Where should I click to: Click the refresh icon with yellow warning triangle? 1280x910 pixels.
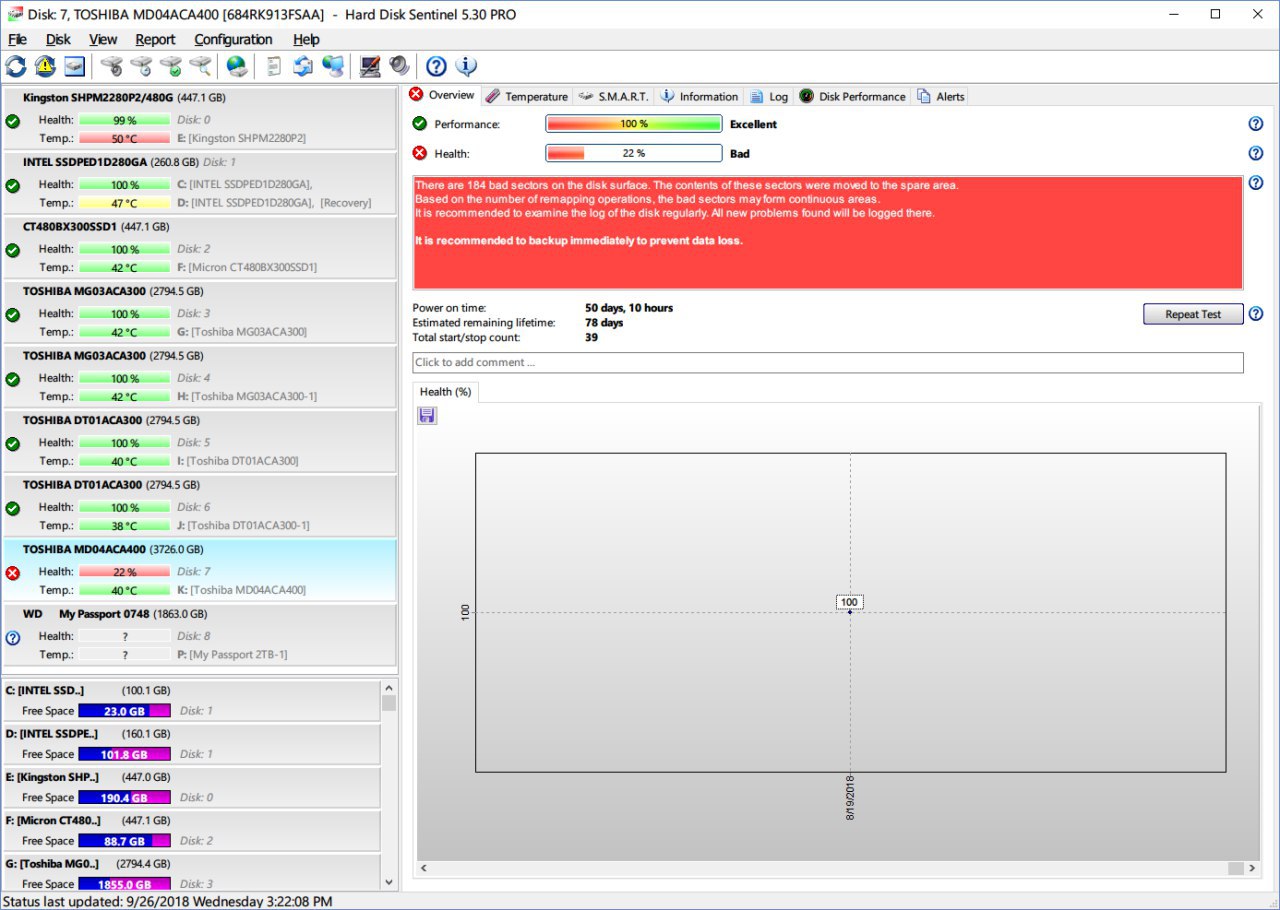point(45,66)
